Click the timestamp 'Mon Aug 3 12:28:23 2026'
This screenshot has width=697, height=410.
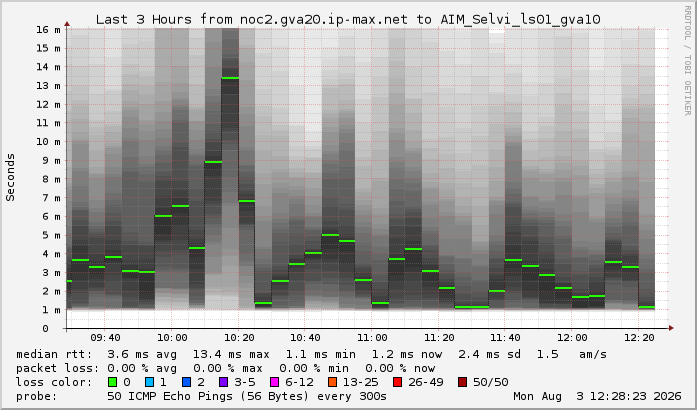point(597,396)
